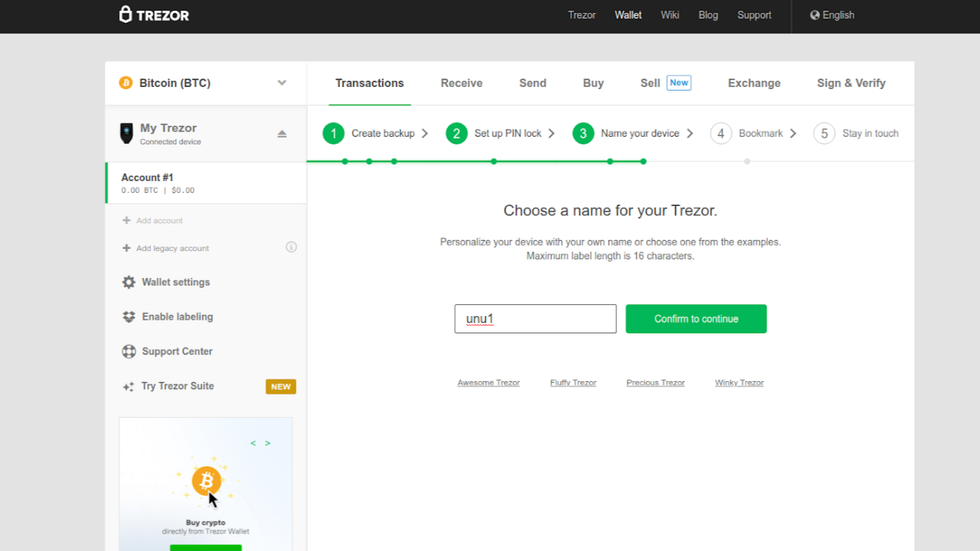980x551 pixels.
Task: Switch to the Receive tab
Action: pyautogui.click(x=461, y=83)
